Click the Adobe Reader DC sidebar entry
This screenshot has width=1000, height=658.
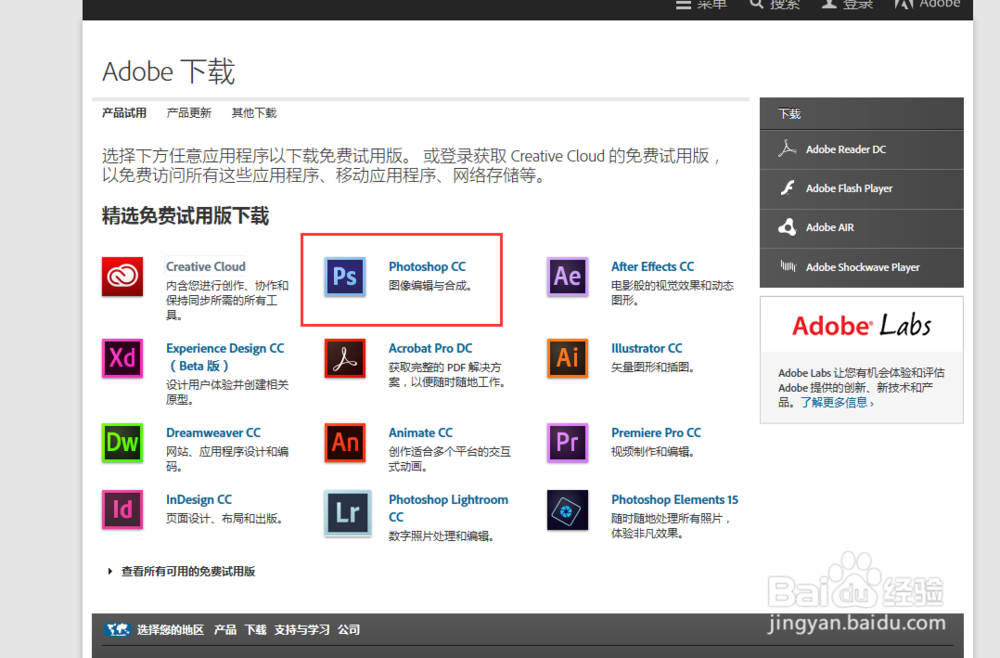862,149
